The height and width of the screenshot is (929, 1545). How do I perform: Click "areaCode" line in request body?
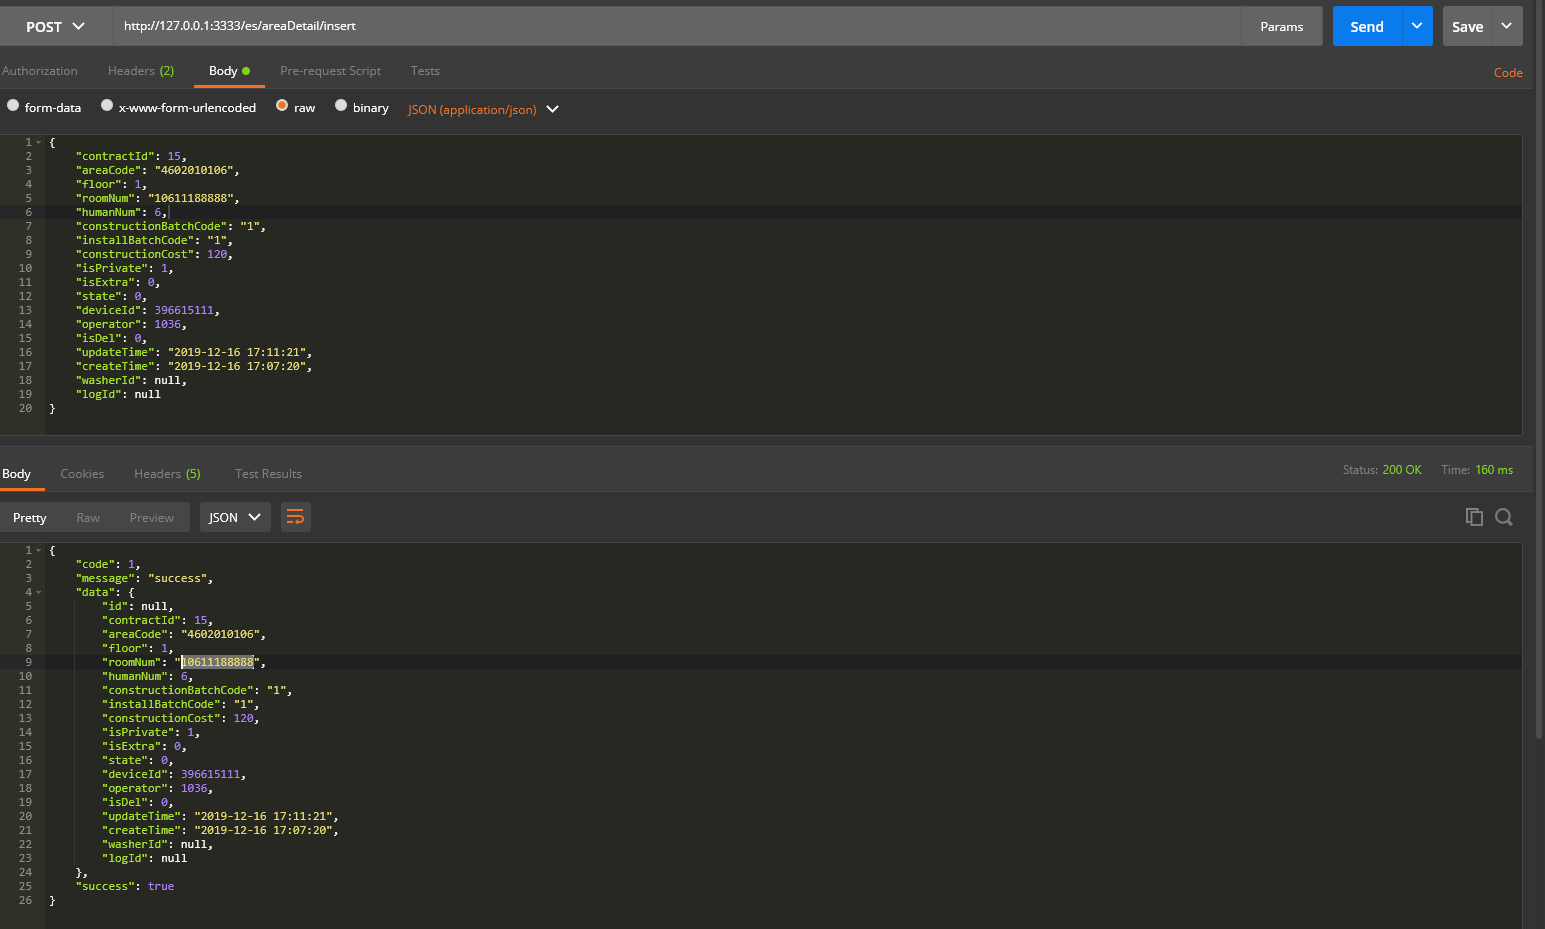click(x=158, y=170)
